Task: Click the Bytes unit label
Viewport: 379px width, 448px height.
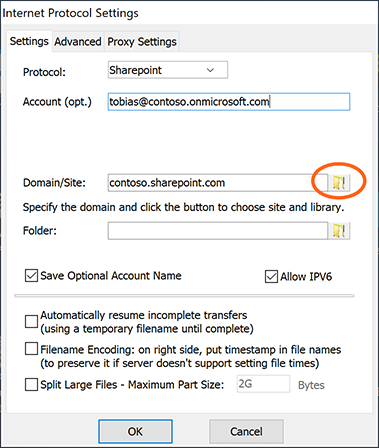Action: (311, 385)
